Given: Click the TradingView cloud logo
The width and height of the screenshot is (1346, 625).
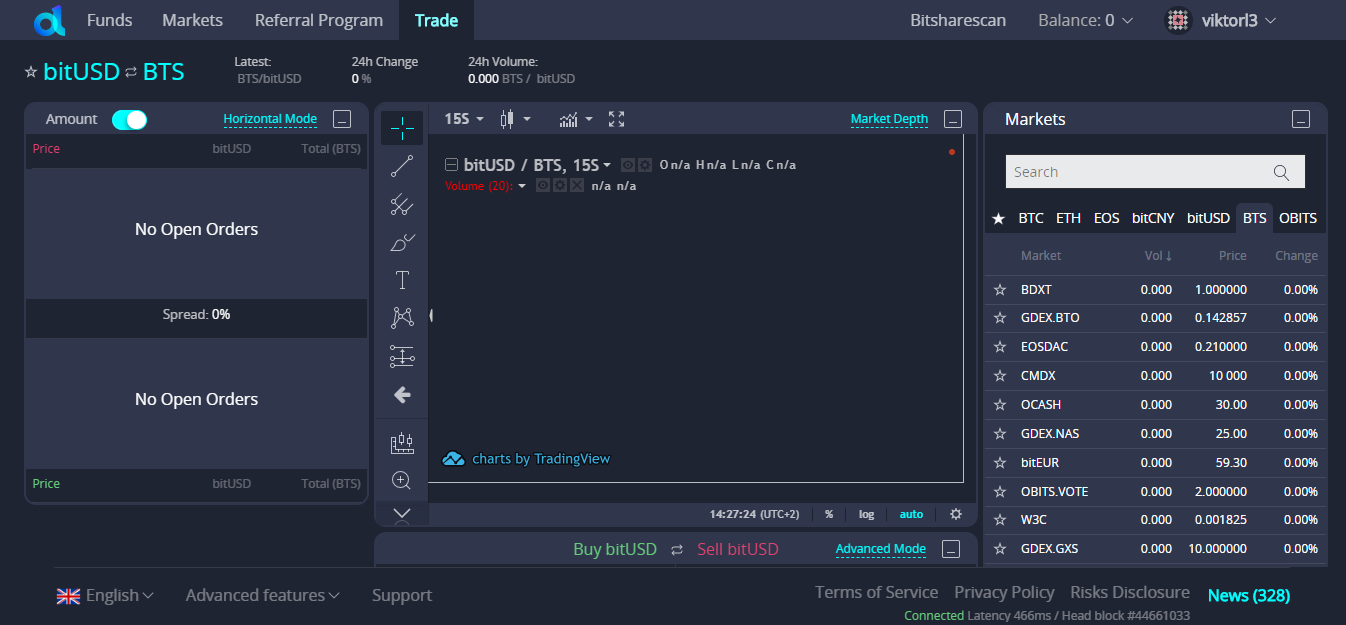Looking at the screenshot, I should pyautogui.click(x=453, y=459).
